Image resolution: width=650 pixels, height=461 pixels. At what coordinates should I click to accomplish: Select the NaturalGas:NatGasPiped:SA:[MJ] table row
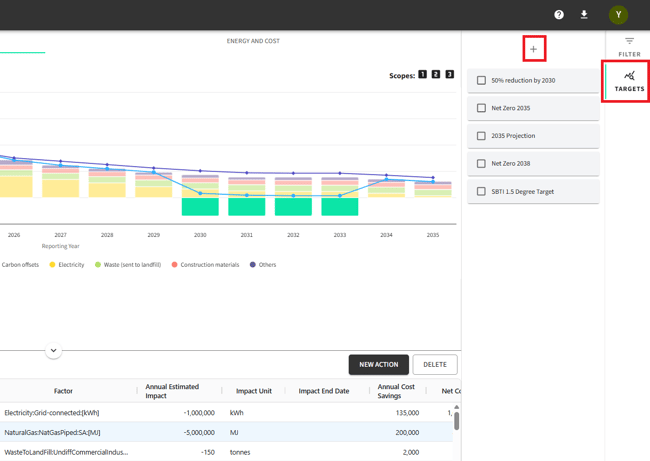200,432
